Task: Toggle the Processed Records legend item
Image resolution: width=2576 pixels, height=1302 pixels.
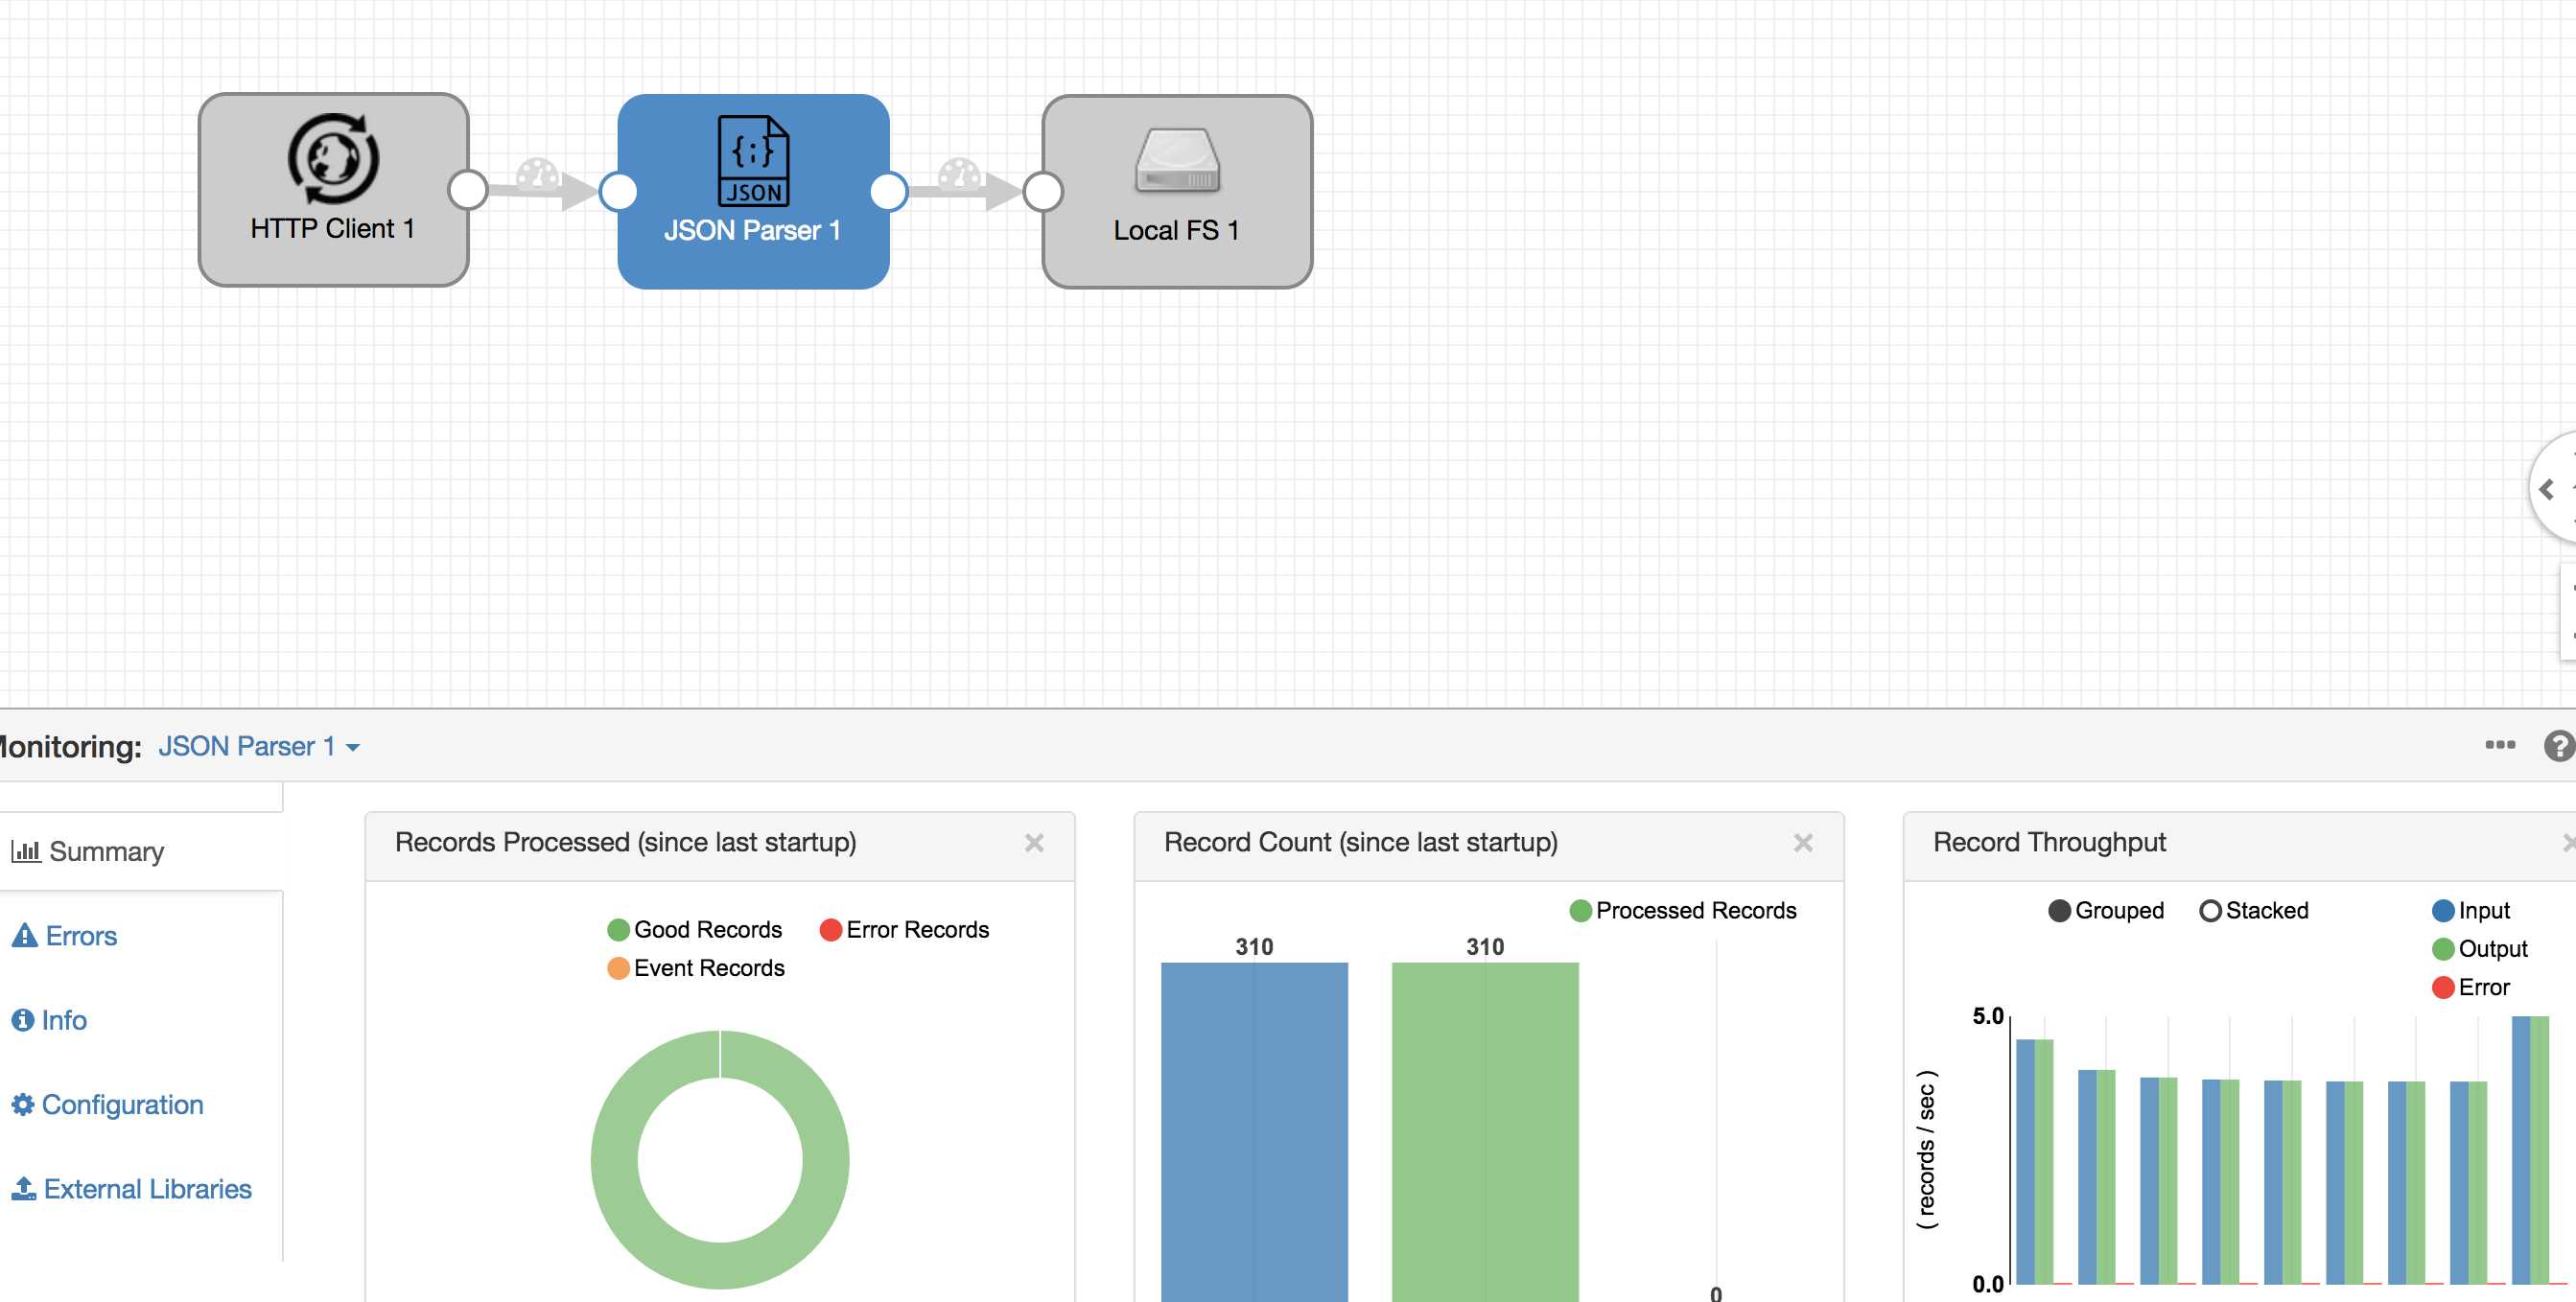Action: [1683, 910]
